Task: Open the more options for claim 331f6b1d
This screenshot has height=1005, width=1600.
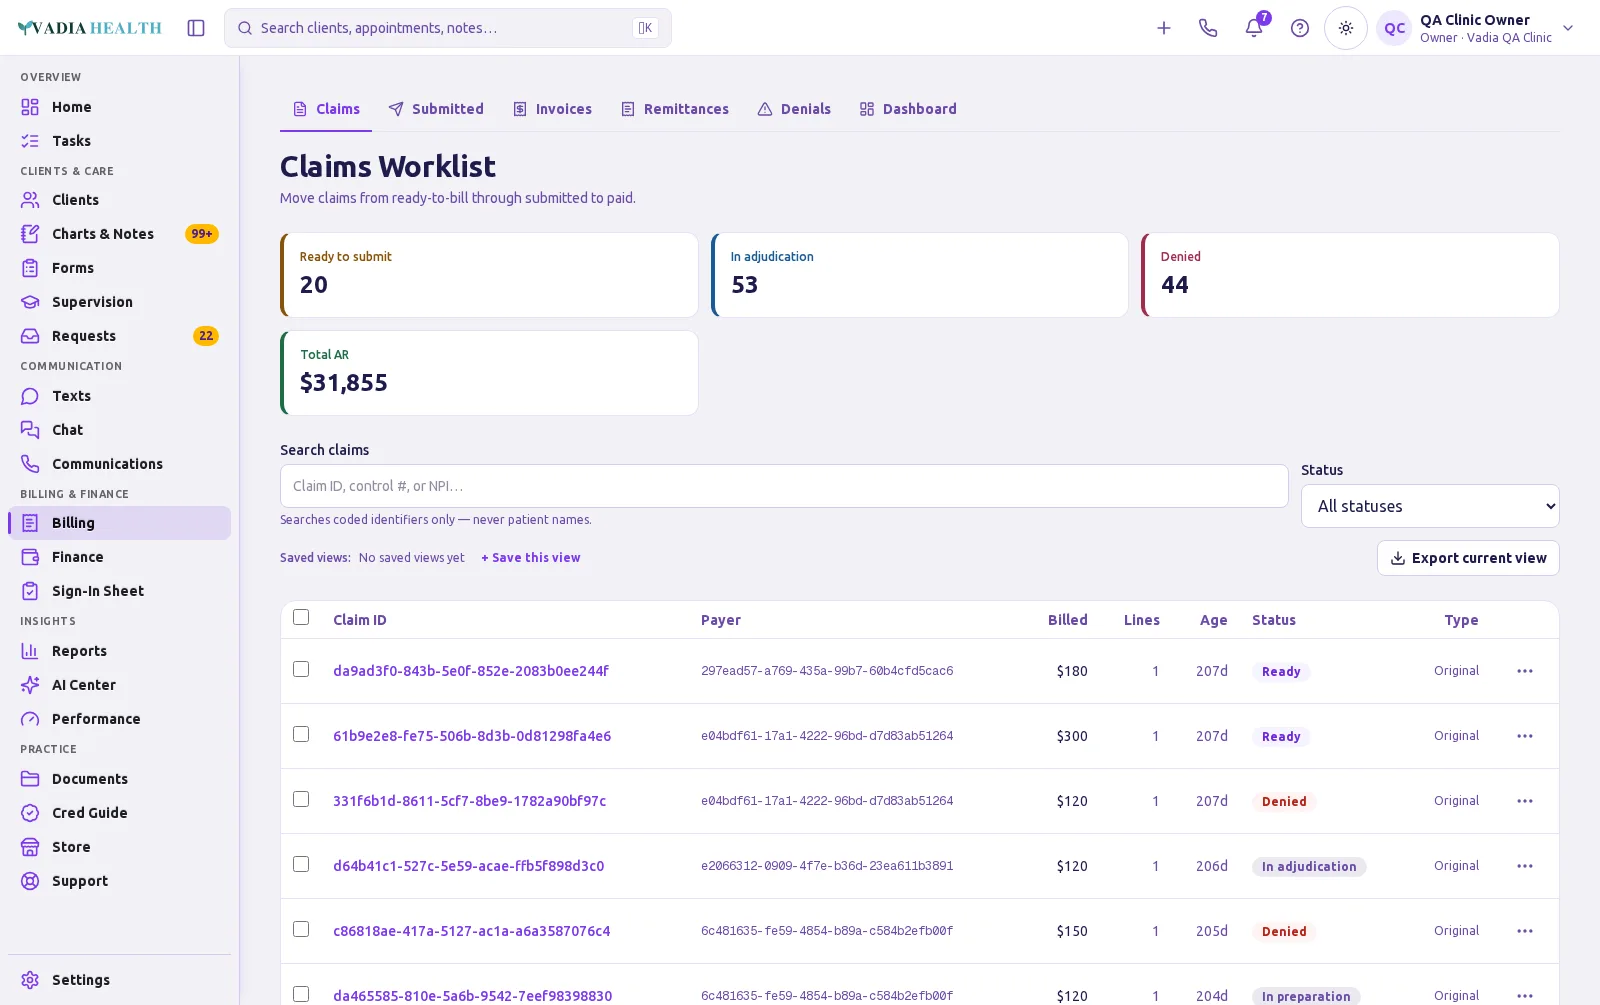Action: (x=1525, y=801)
